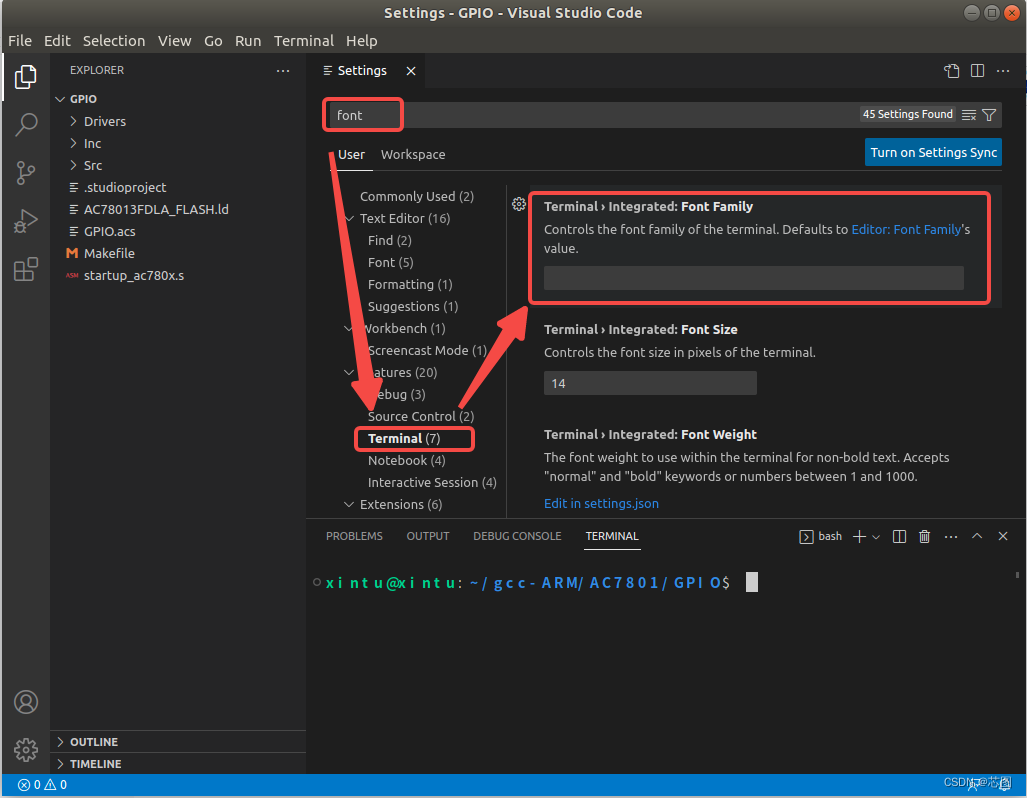The width and height of the screenshot is (1027, 798).
Task: Select the Source Control icon
Action: tap(25, 172)
